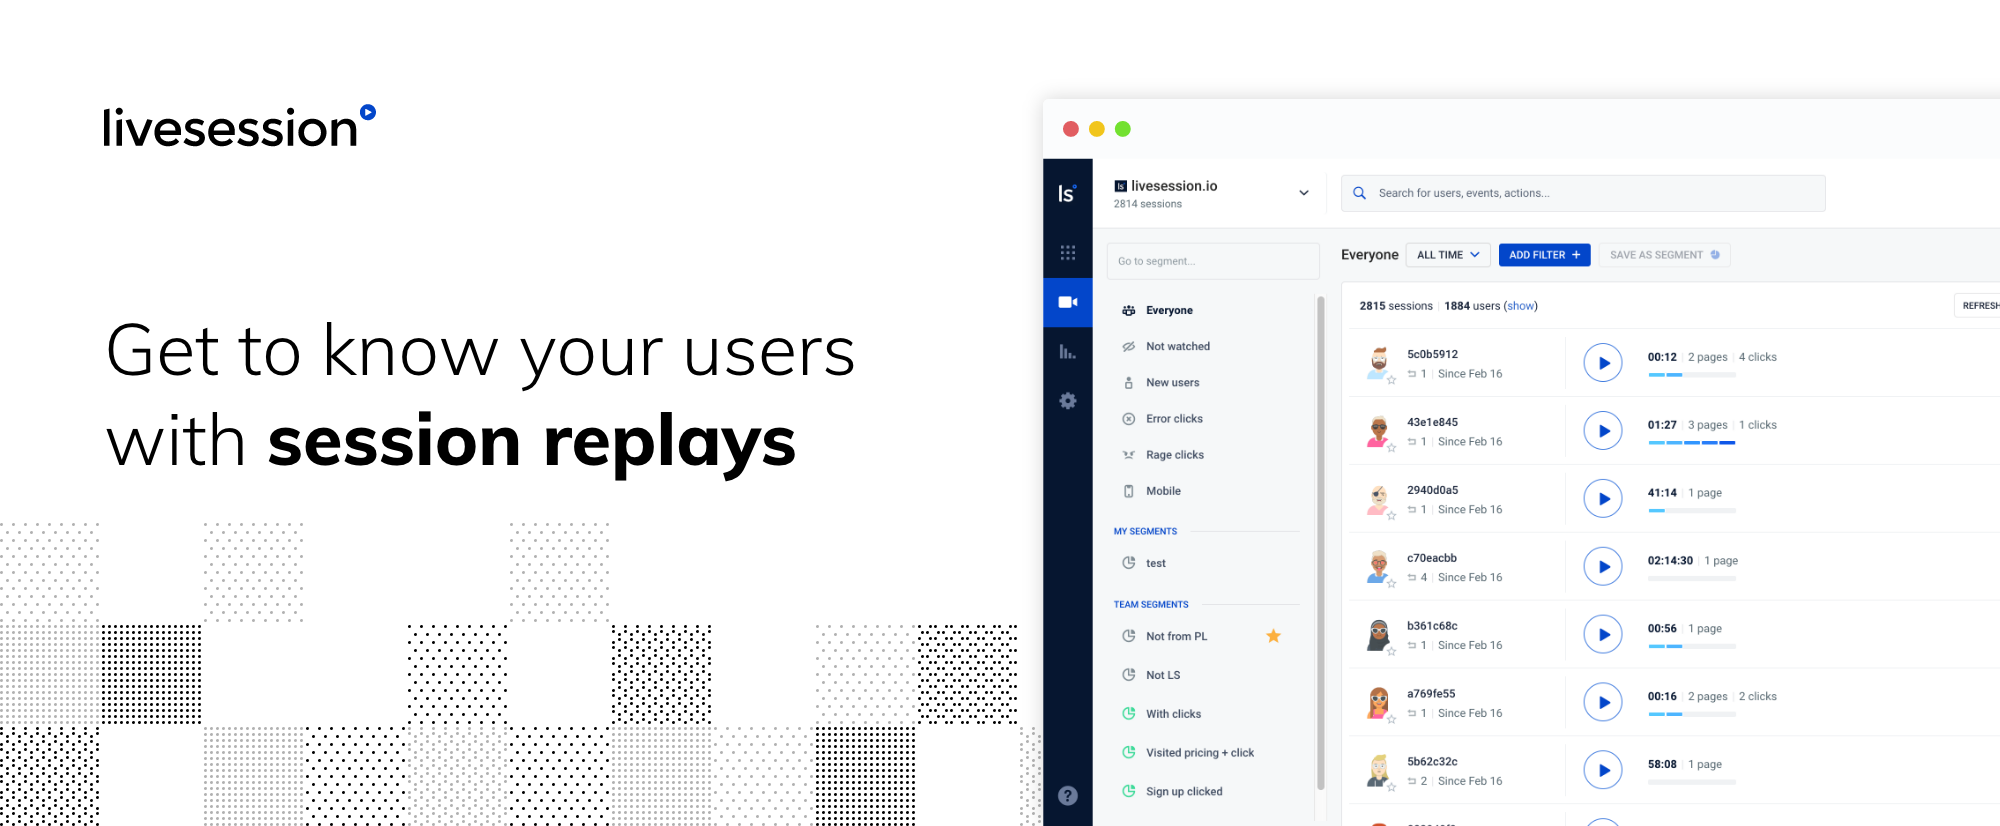This screenshot has height=826, width=2000.
Task: Expand the livesession.io website dropdown chevron
Action: pyautogui.click(x=1303, y=193)
